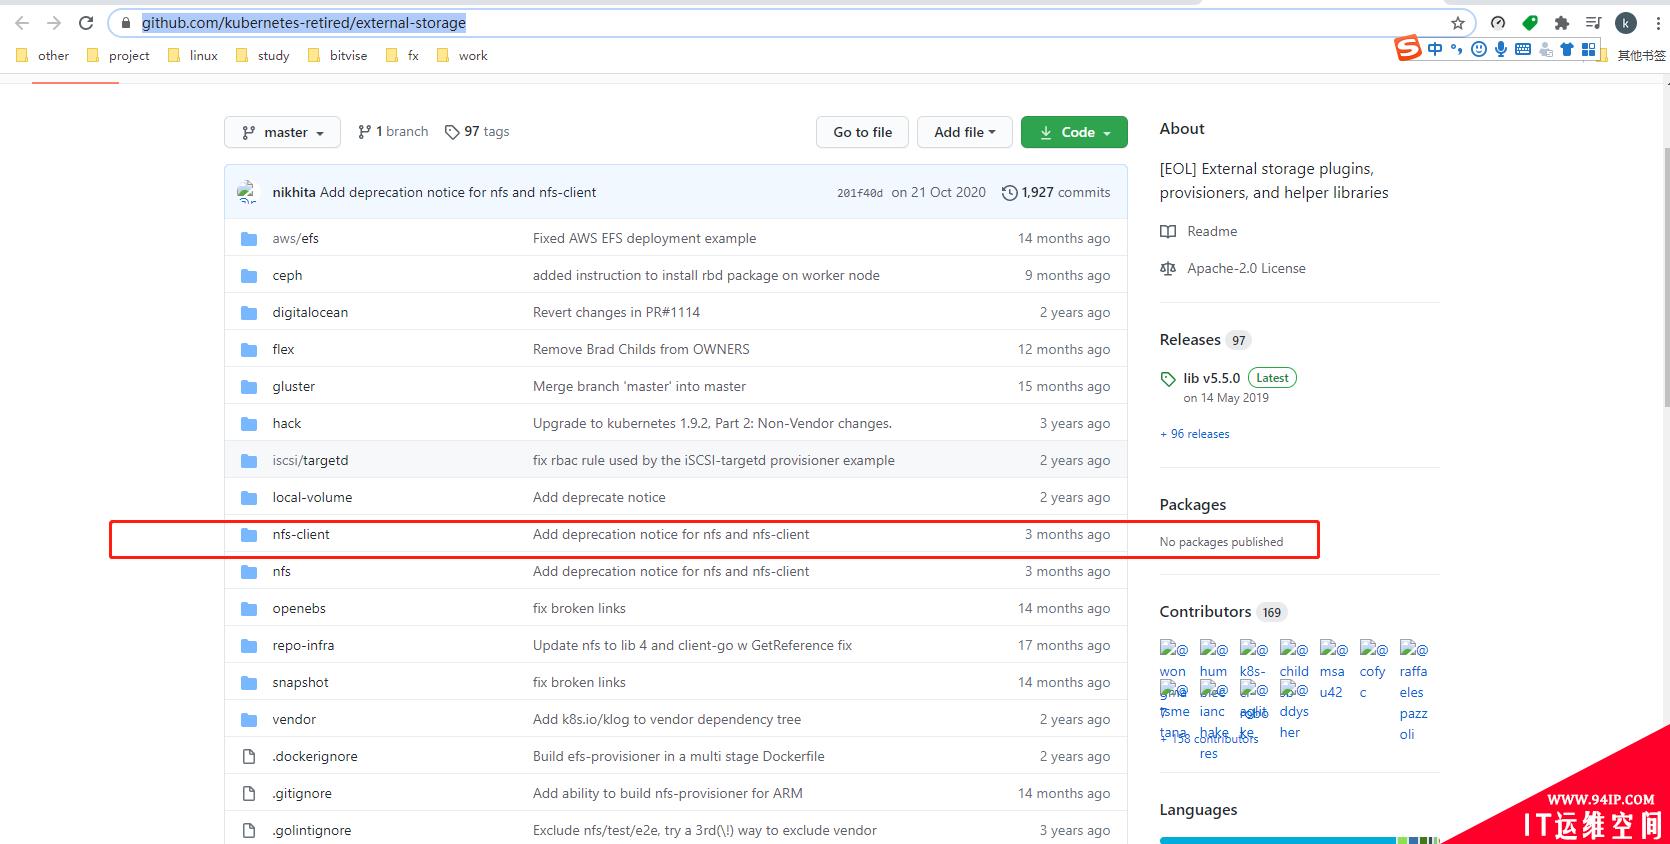Image resolution: width=1670 pixels, height=844 pixels.
Task: Click the license scale icon
Action: (x=1168, y=268)
